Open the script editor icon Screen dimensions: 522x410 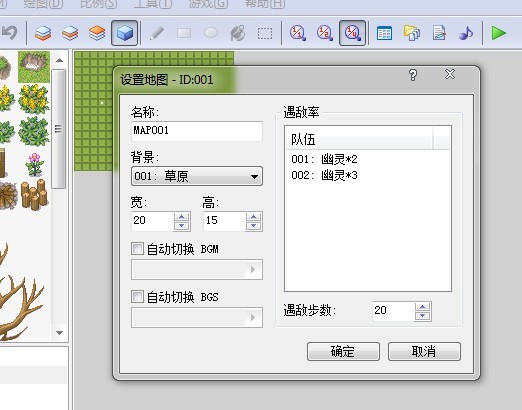tap(439, 33)
